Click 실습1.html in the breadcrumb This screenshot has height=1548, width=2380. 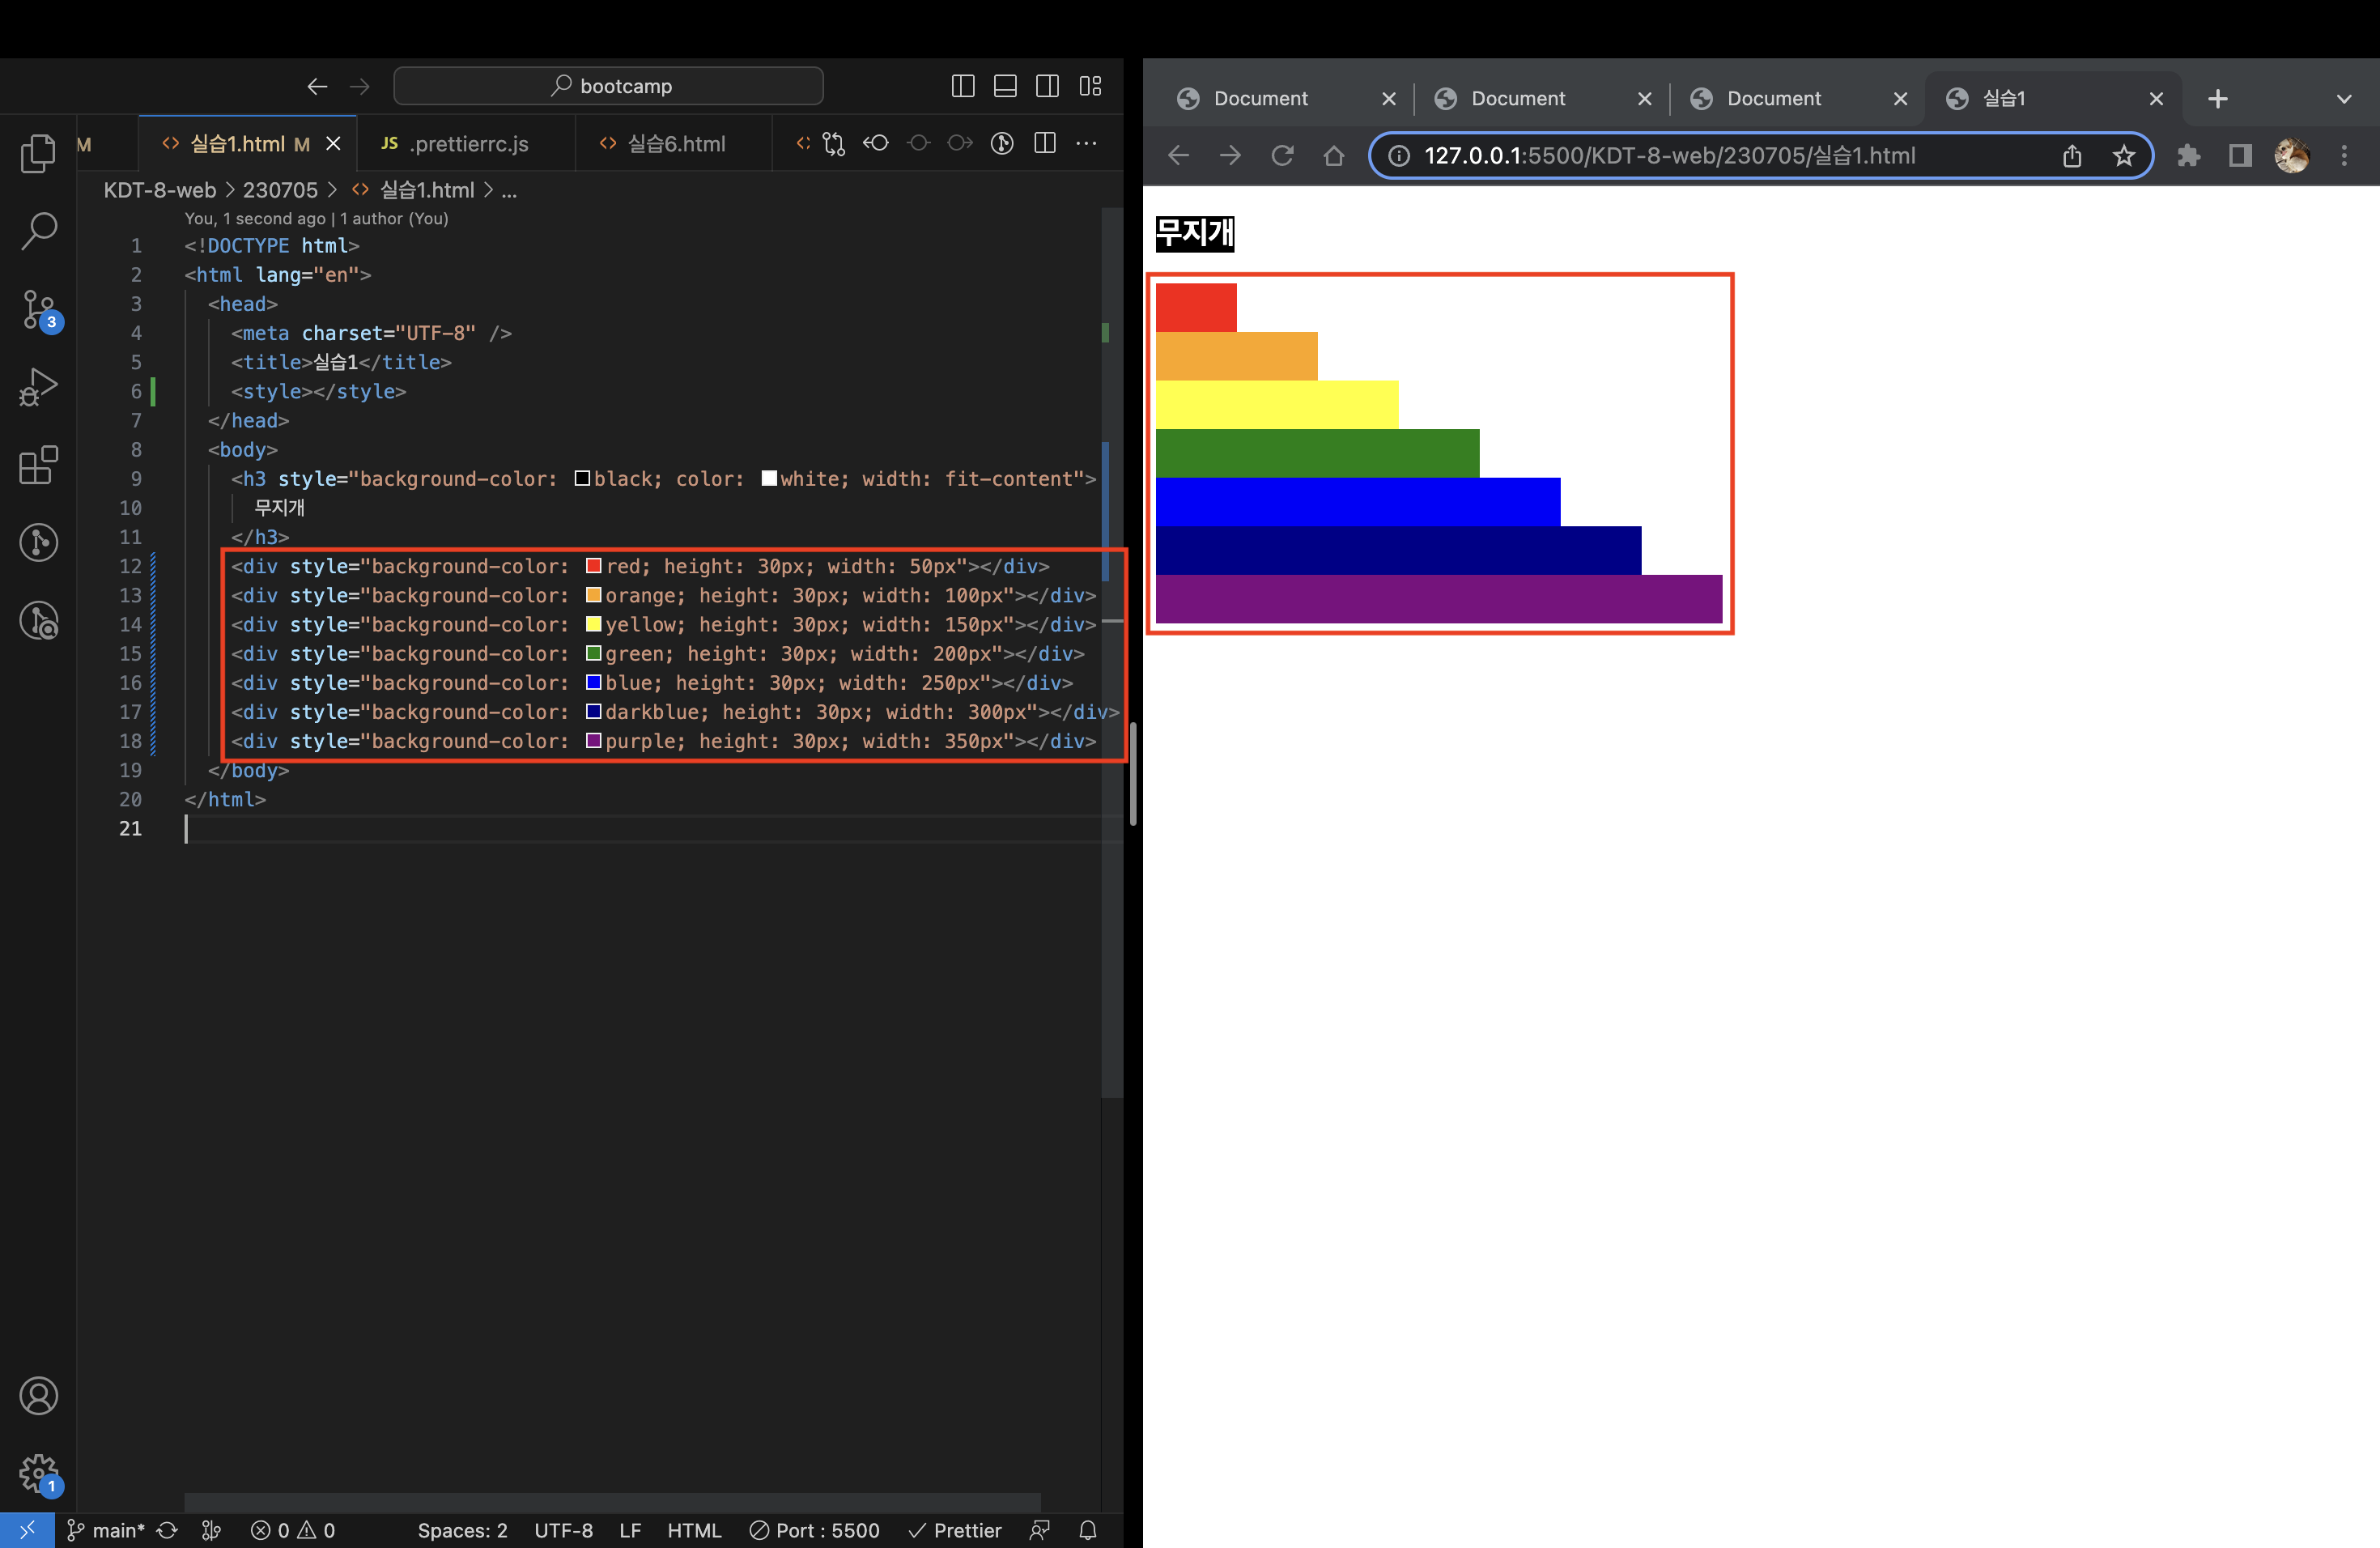click(427, 190)
